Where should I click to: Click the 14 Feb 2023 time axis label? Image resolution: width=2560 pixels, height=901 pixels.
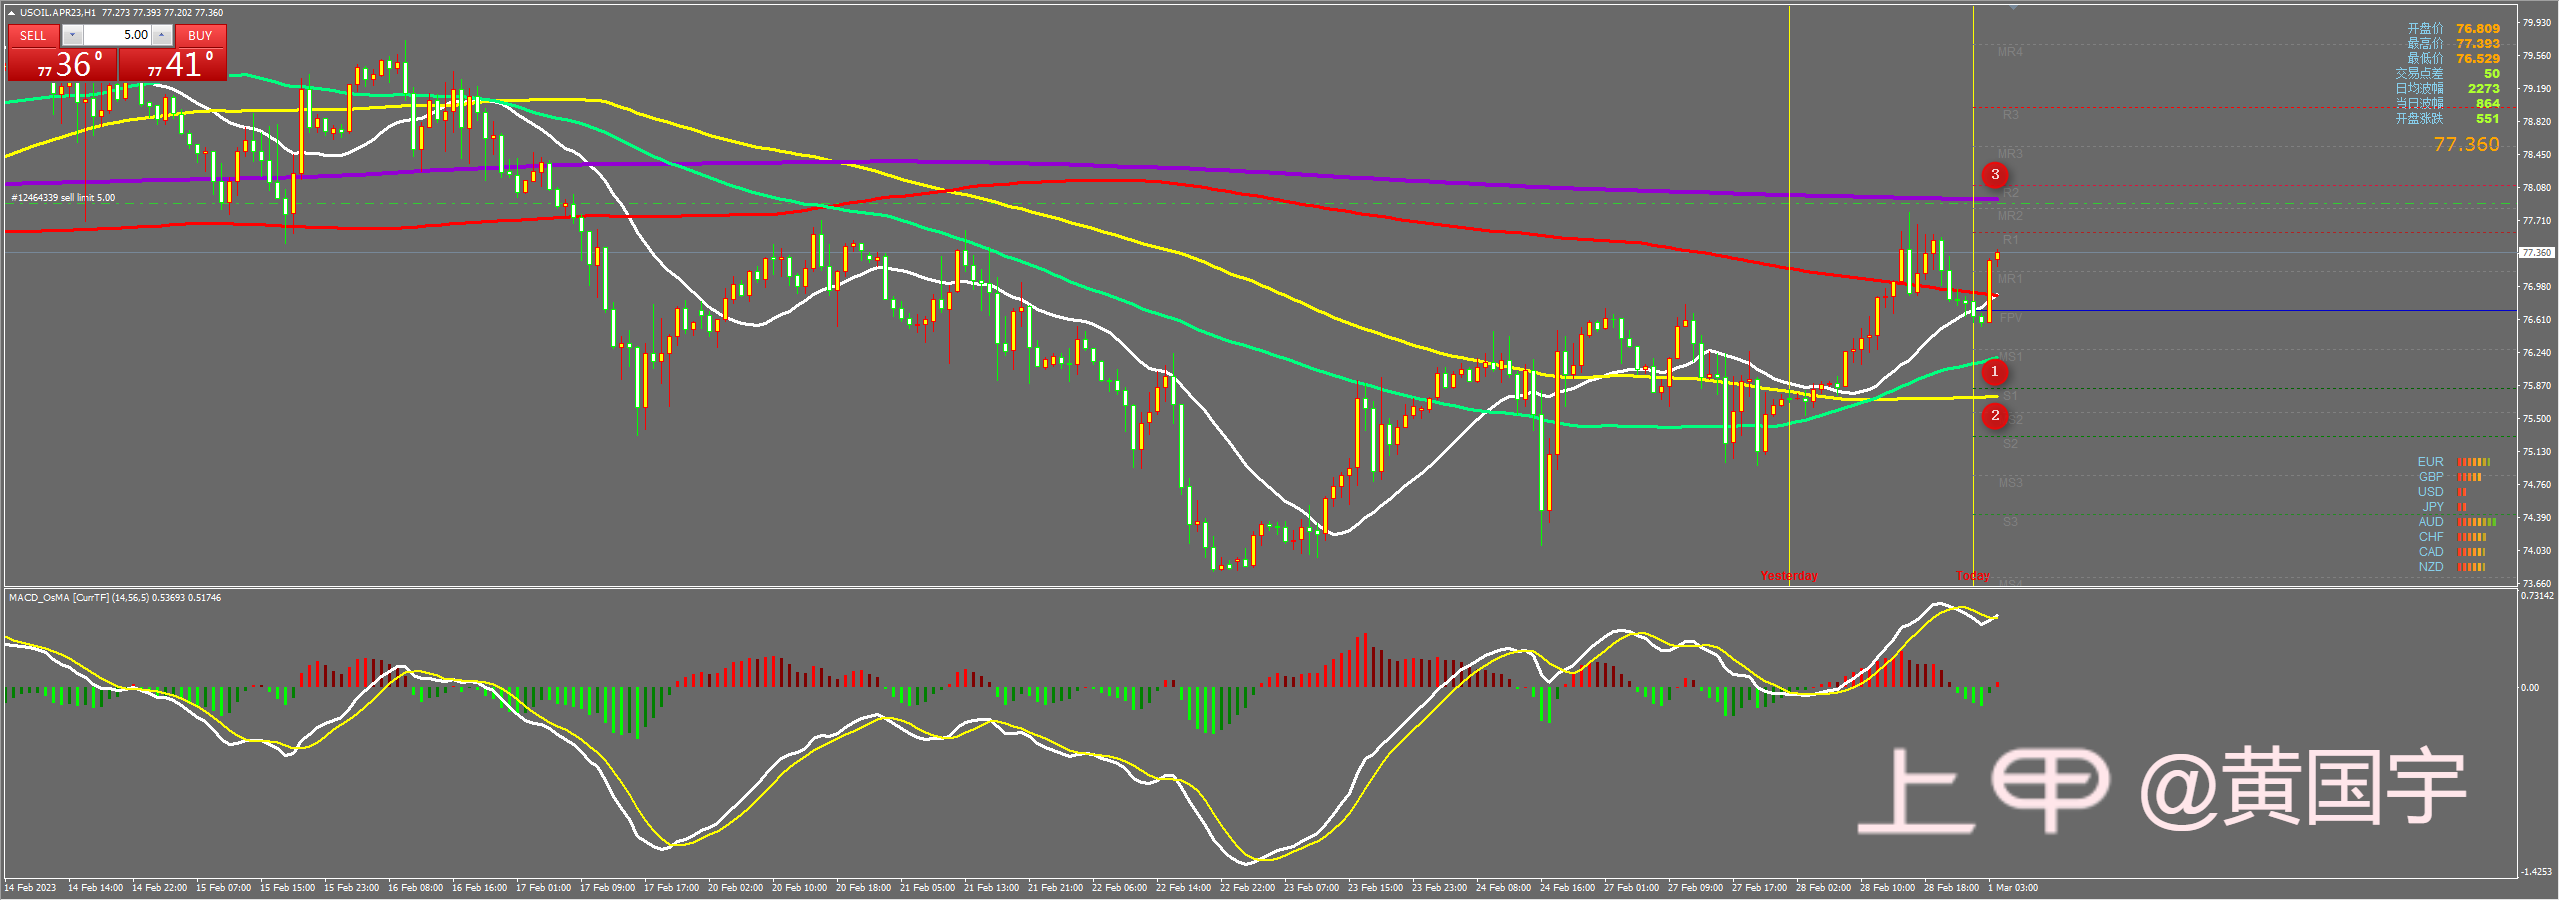coord(30,888)
